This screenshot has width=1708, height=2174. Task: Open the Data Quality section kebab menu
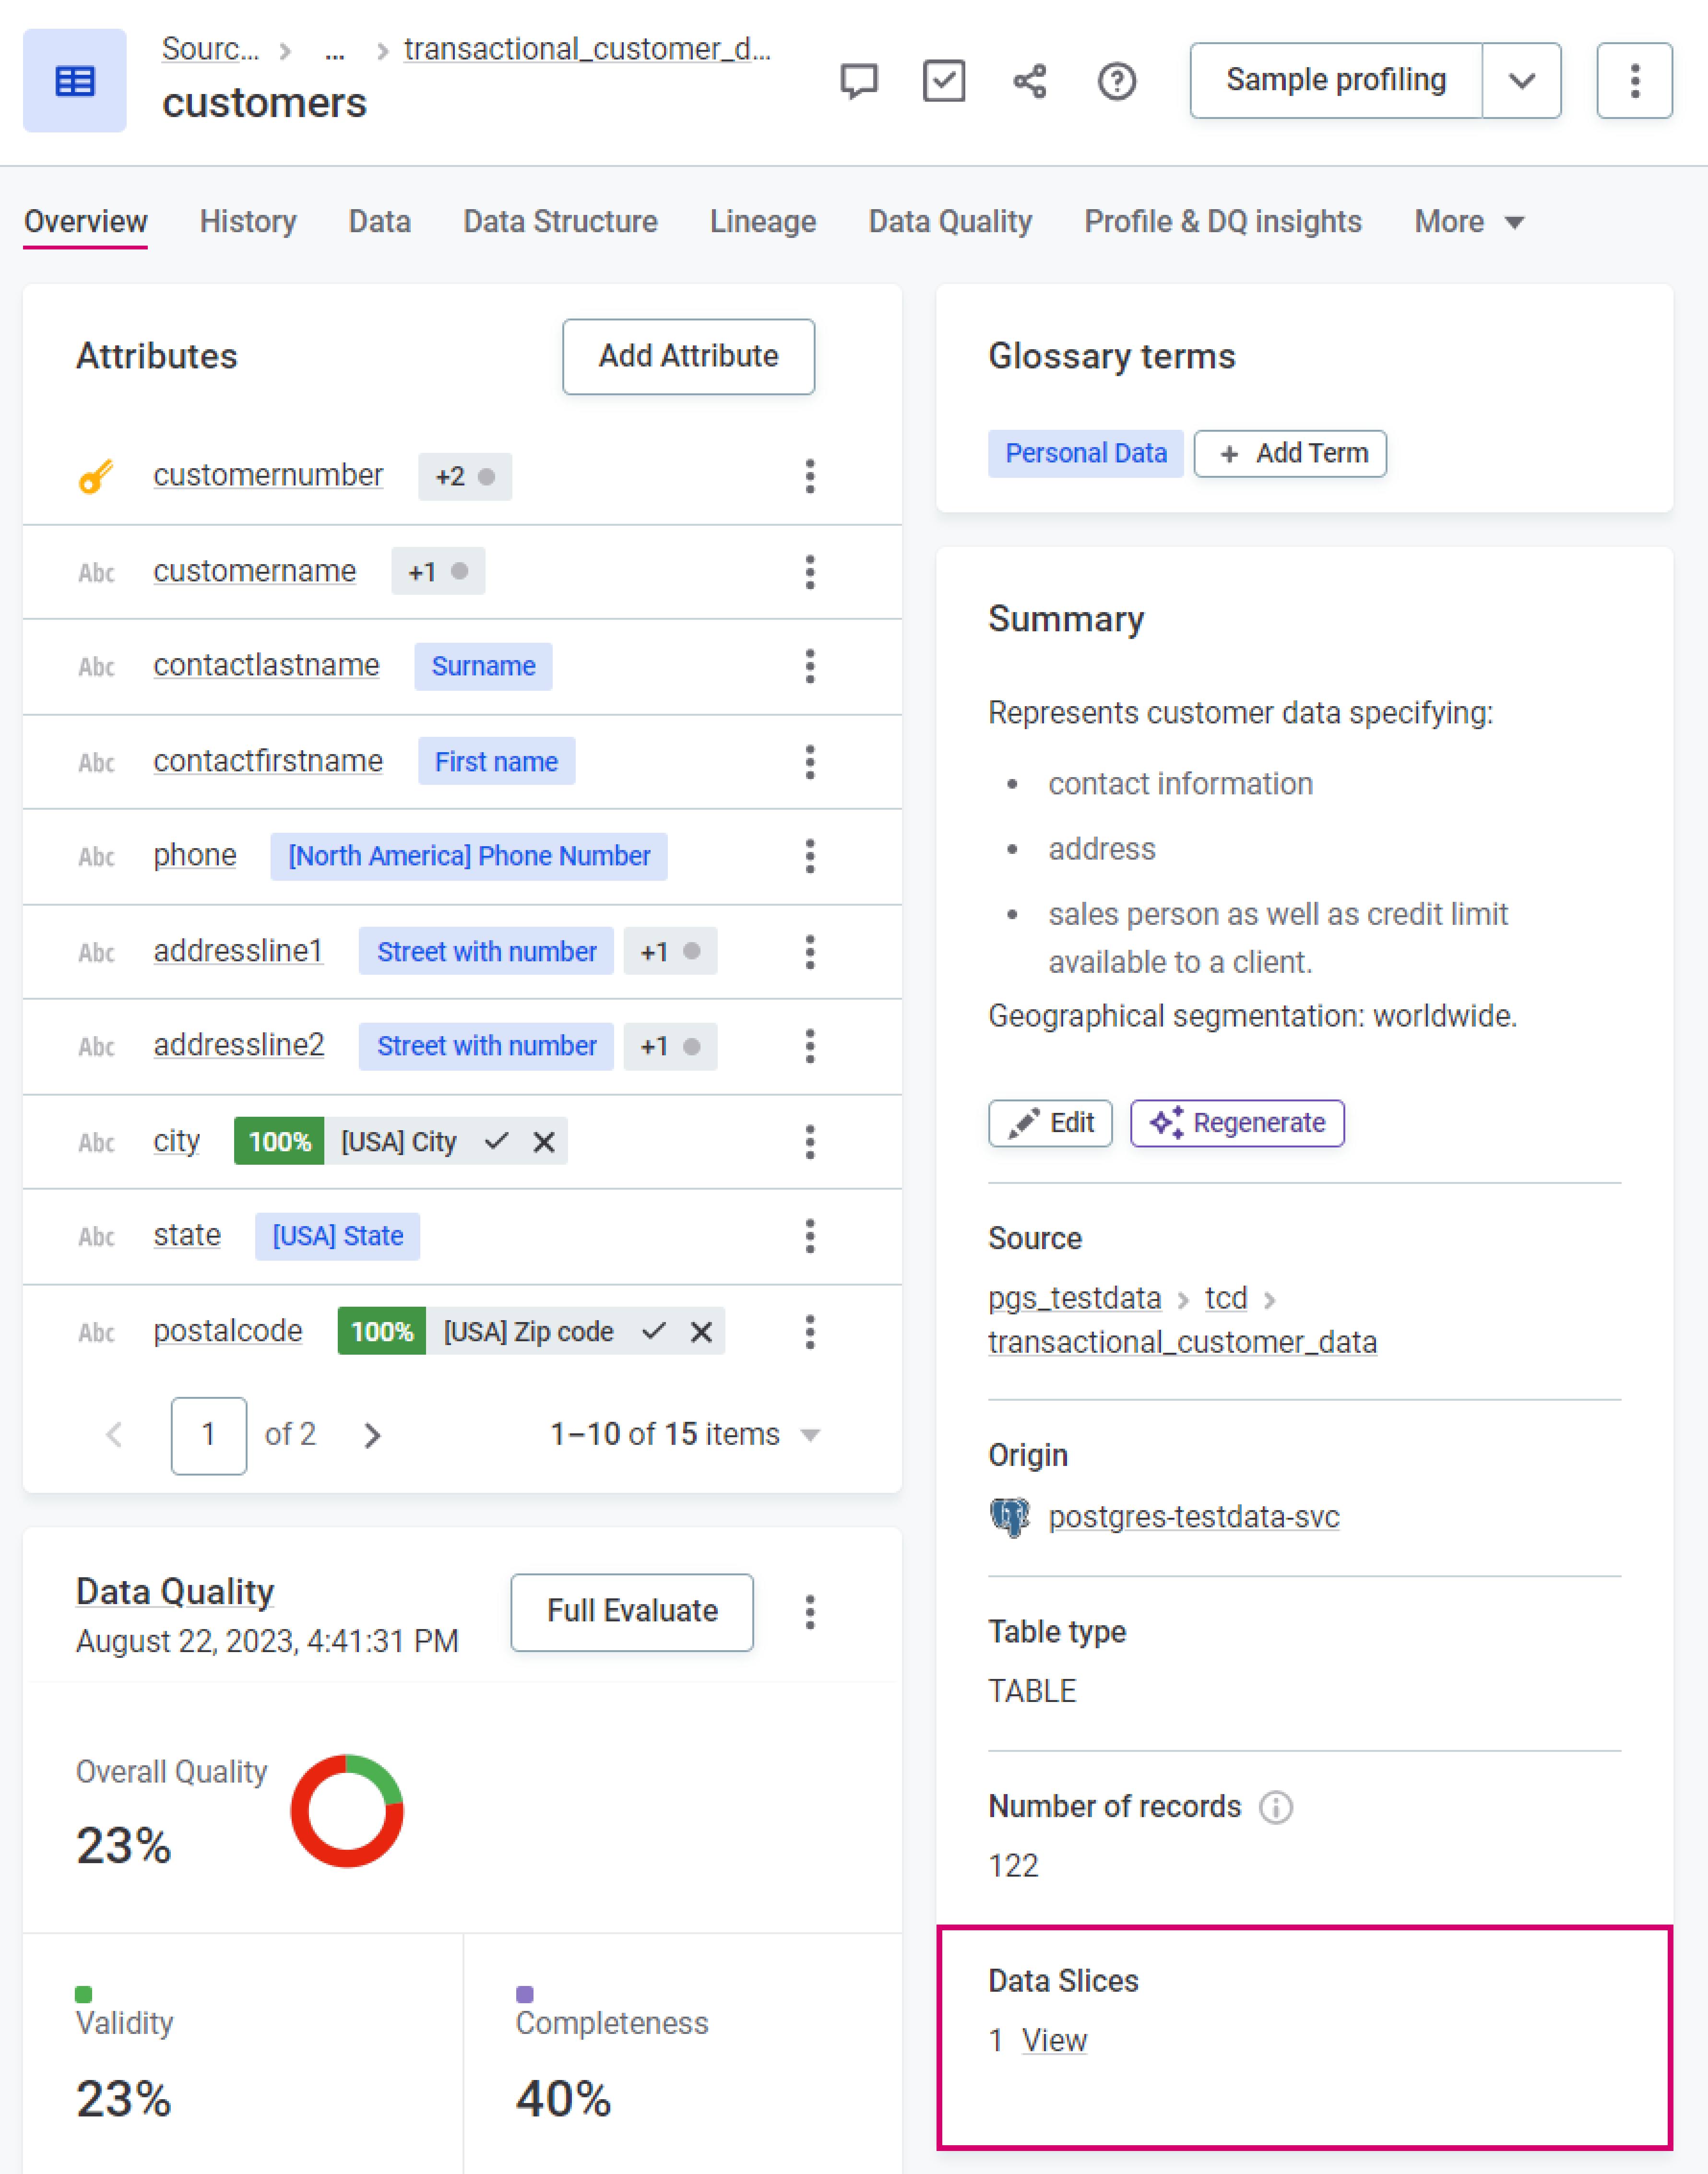(810, 1611)
